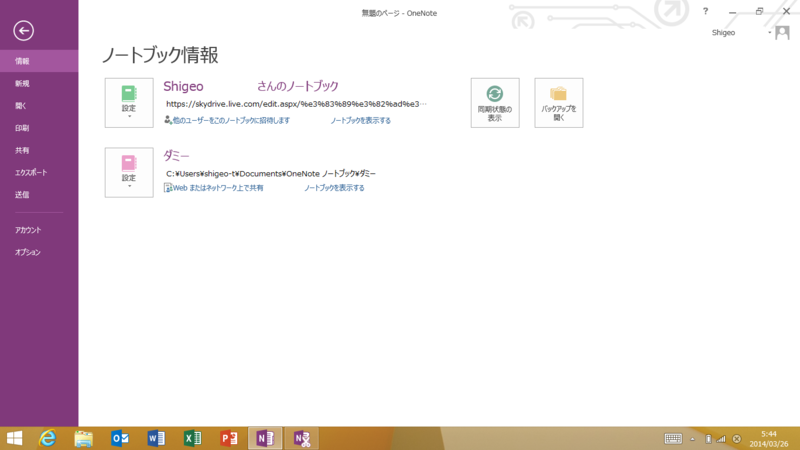Select 開く in the sidebar

(x=39, y=106)
